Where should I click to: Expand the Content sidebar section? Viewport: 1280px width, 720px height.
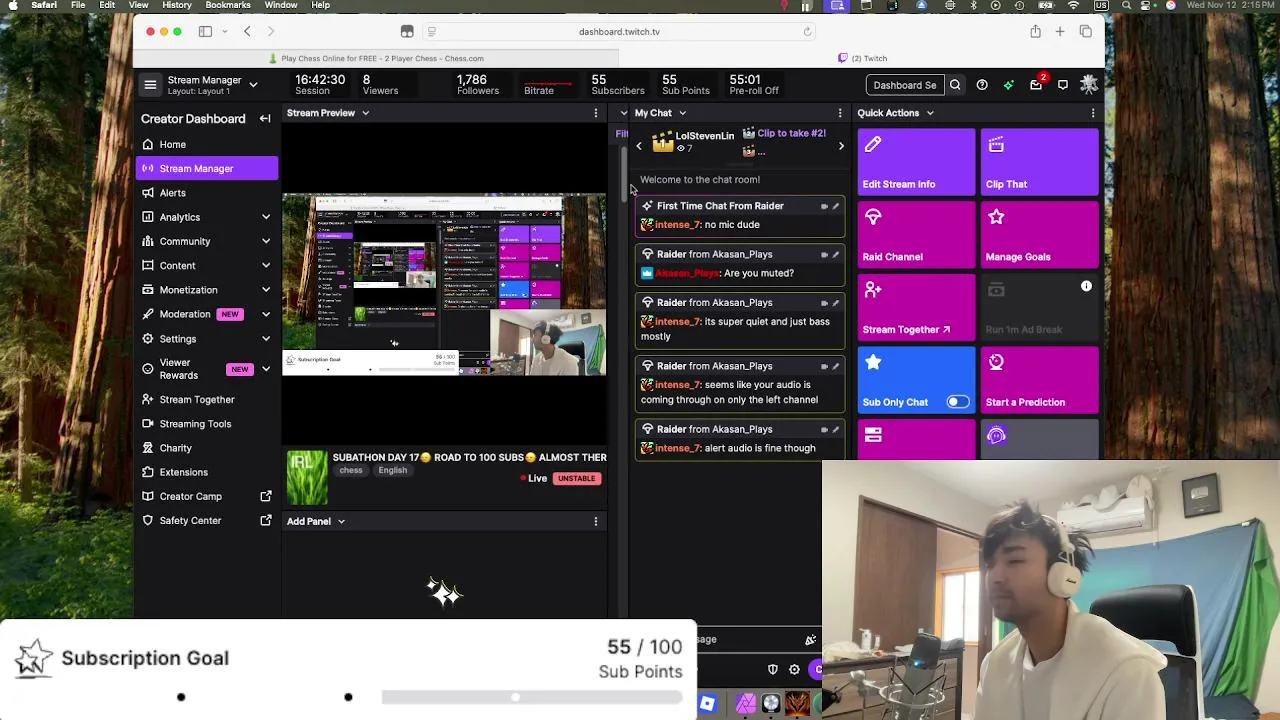[x=266, y=266]
